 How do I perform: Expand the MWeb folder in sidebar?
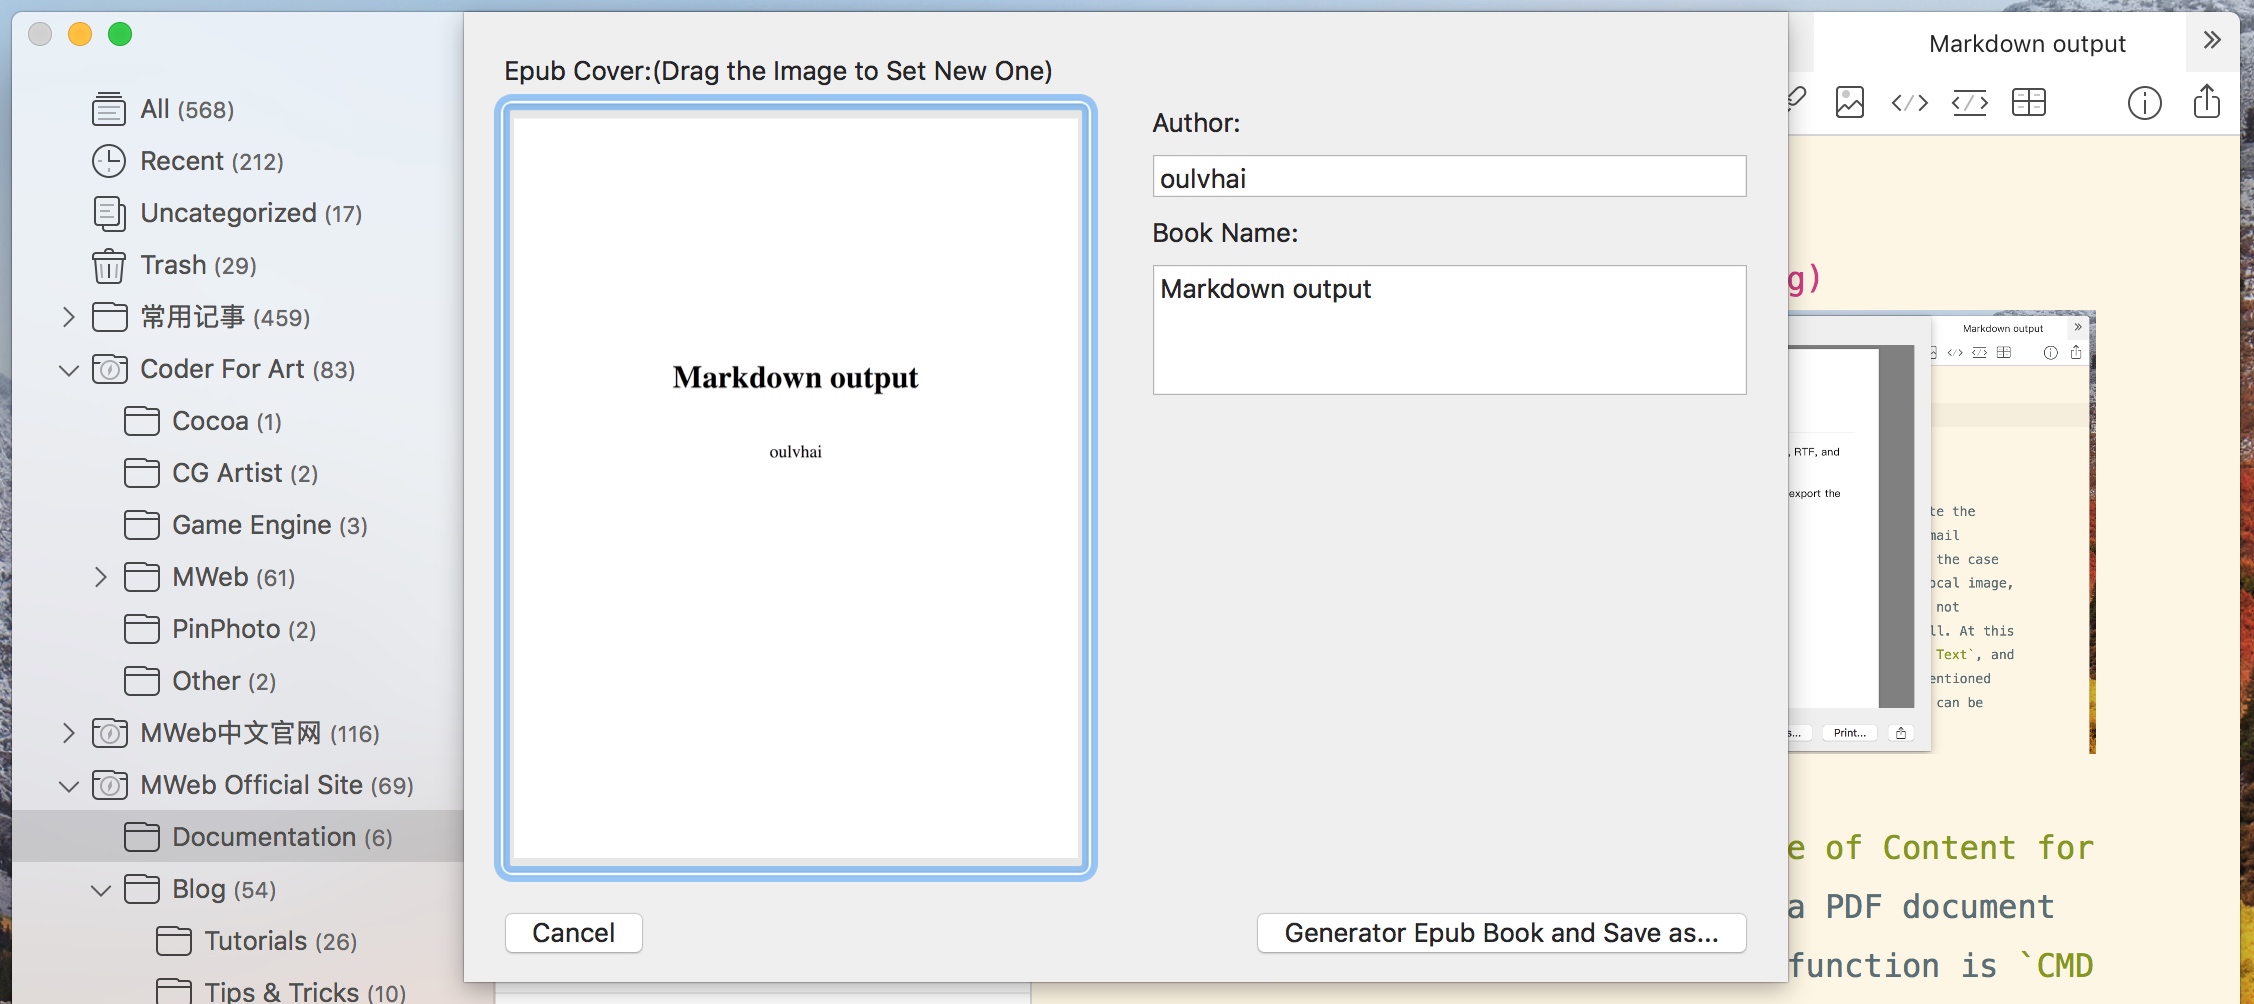[x=100, y=577]
